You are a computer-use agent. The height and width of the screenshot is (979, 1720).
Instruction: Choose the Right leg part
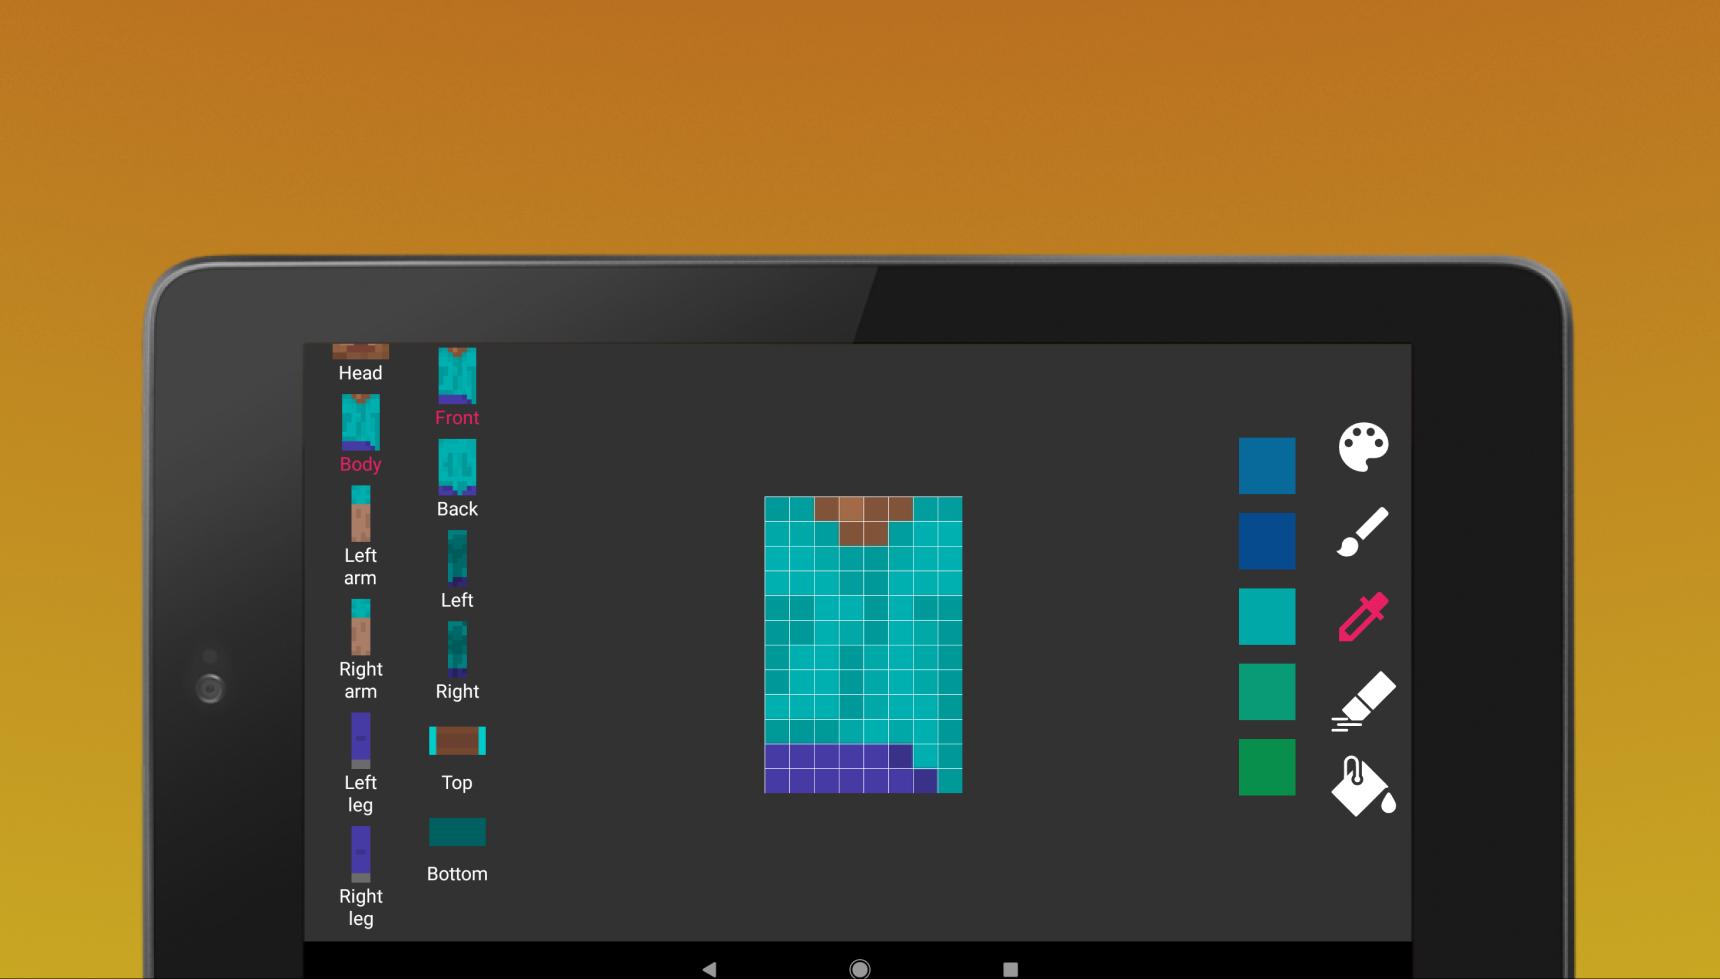coord(360,878)
